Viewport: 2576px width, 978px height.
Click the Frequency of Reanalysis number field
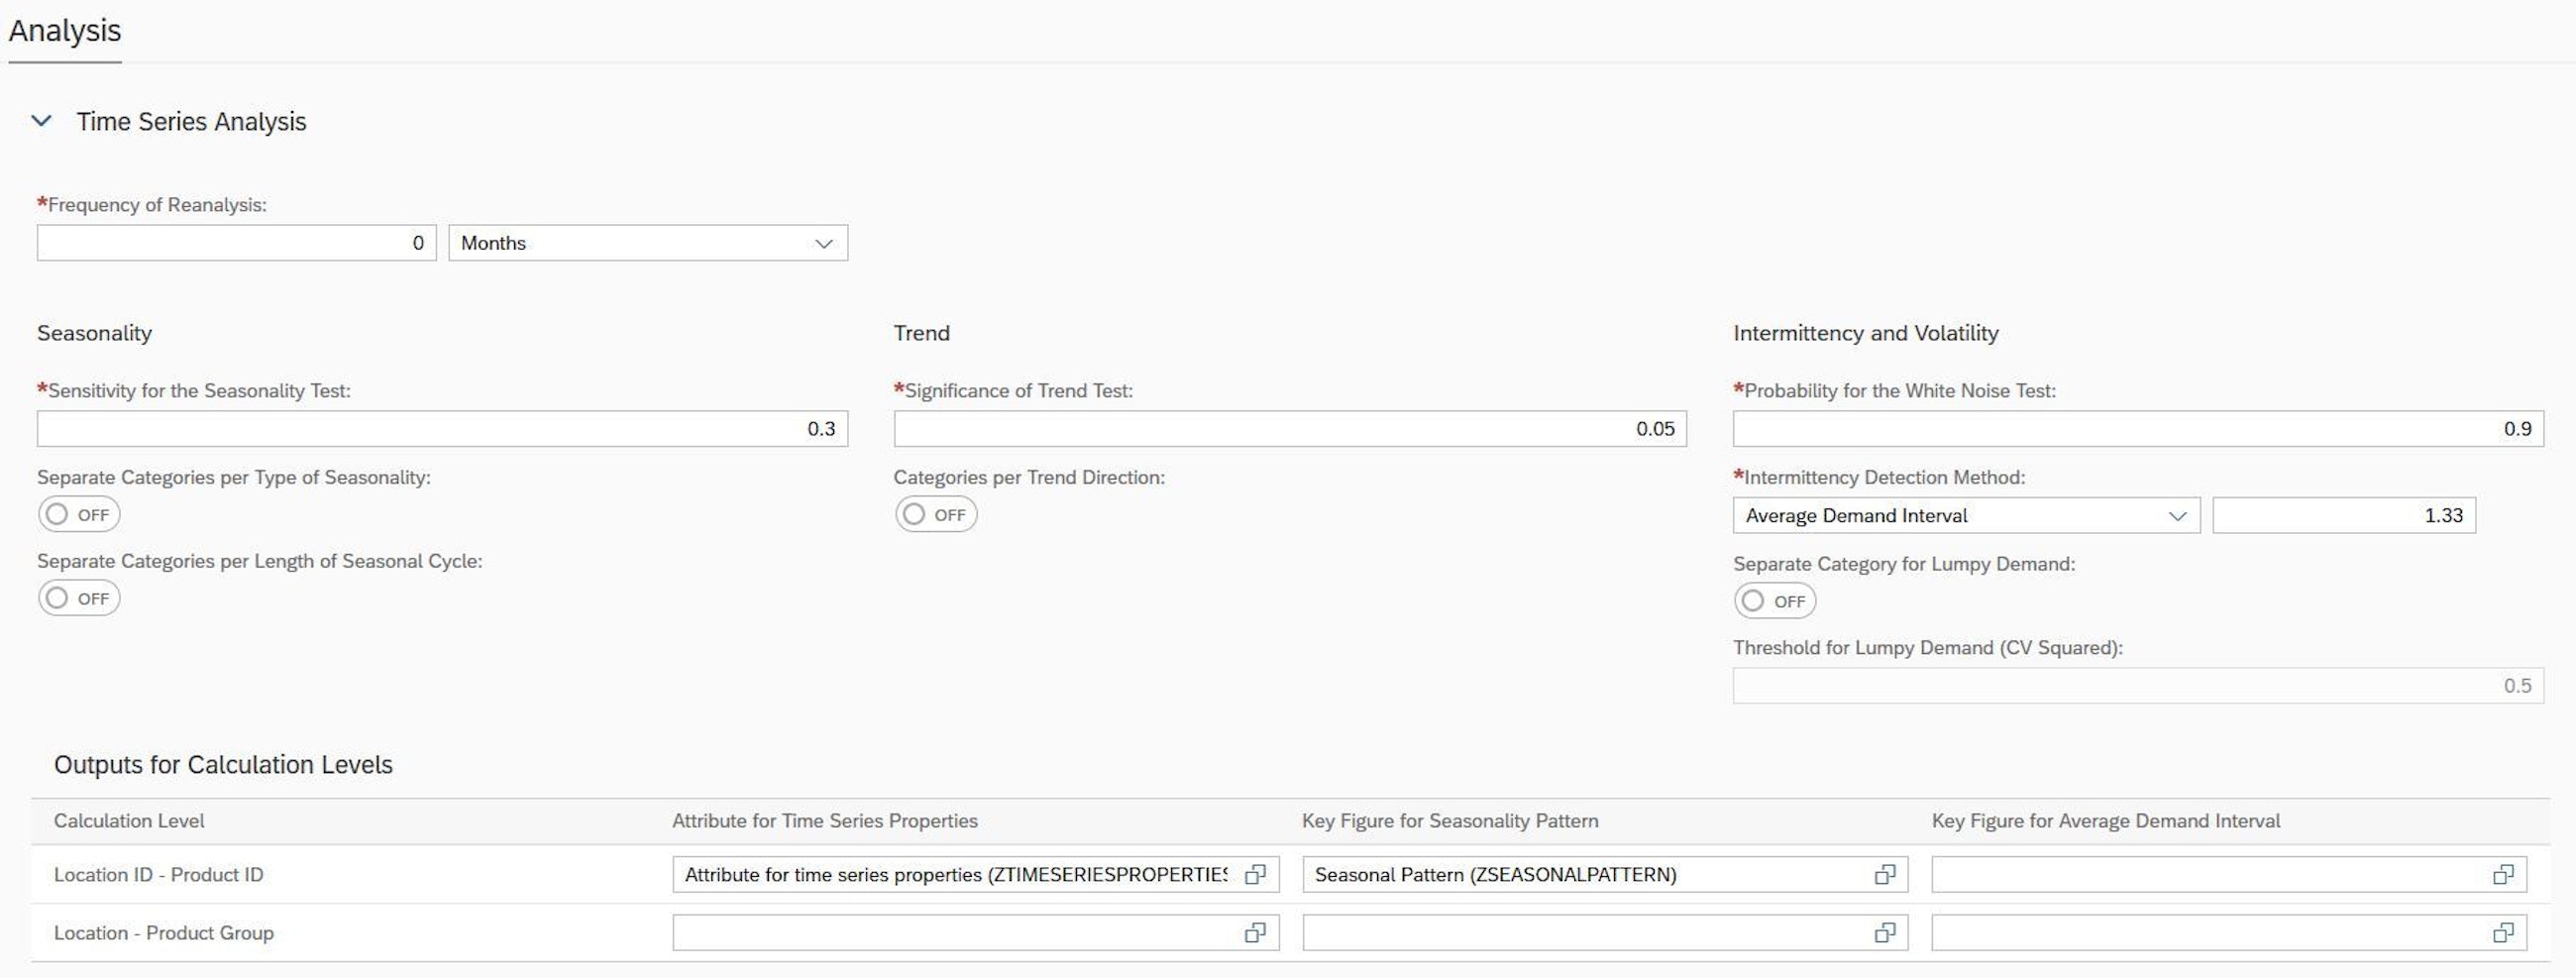236,243
